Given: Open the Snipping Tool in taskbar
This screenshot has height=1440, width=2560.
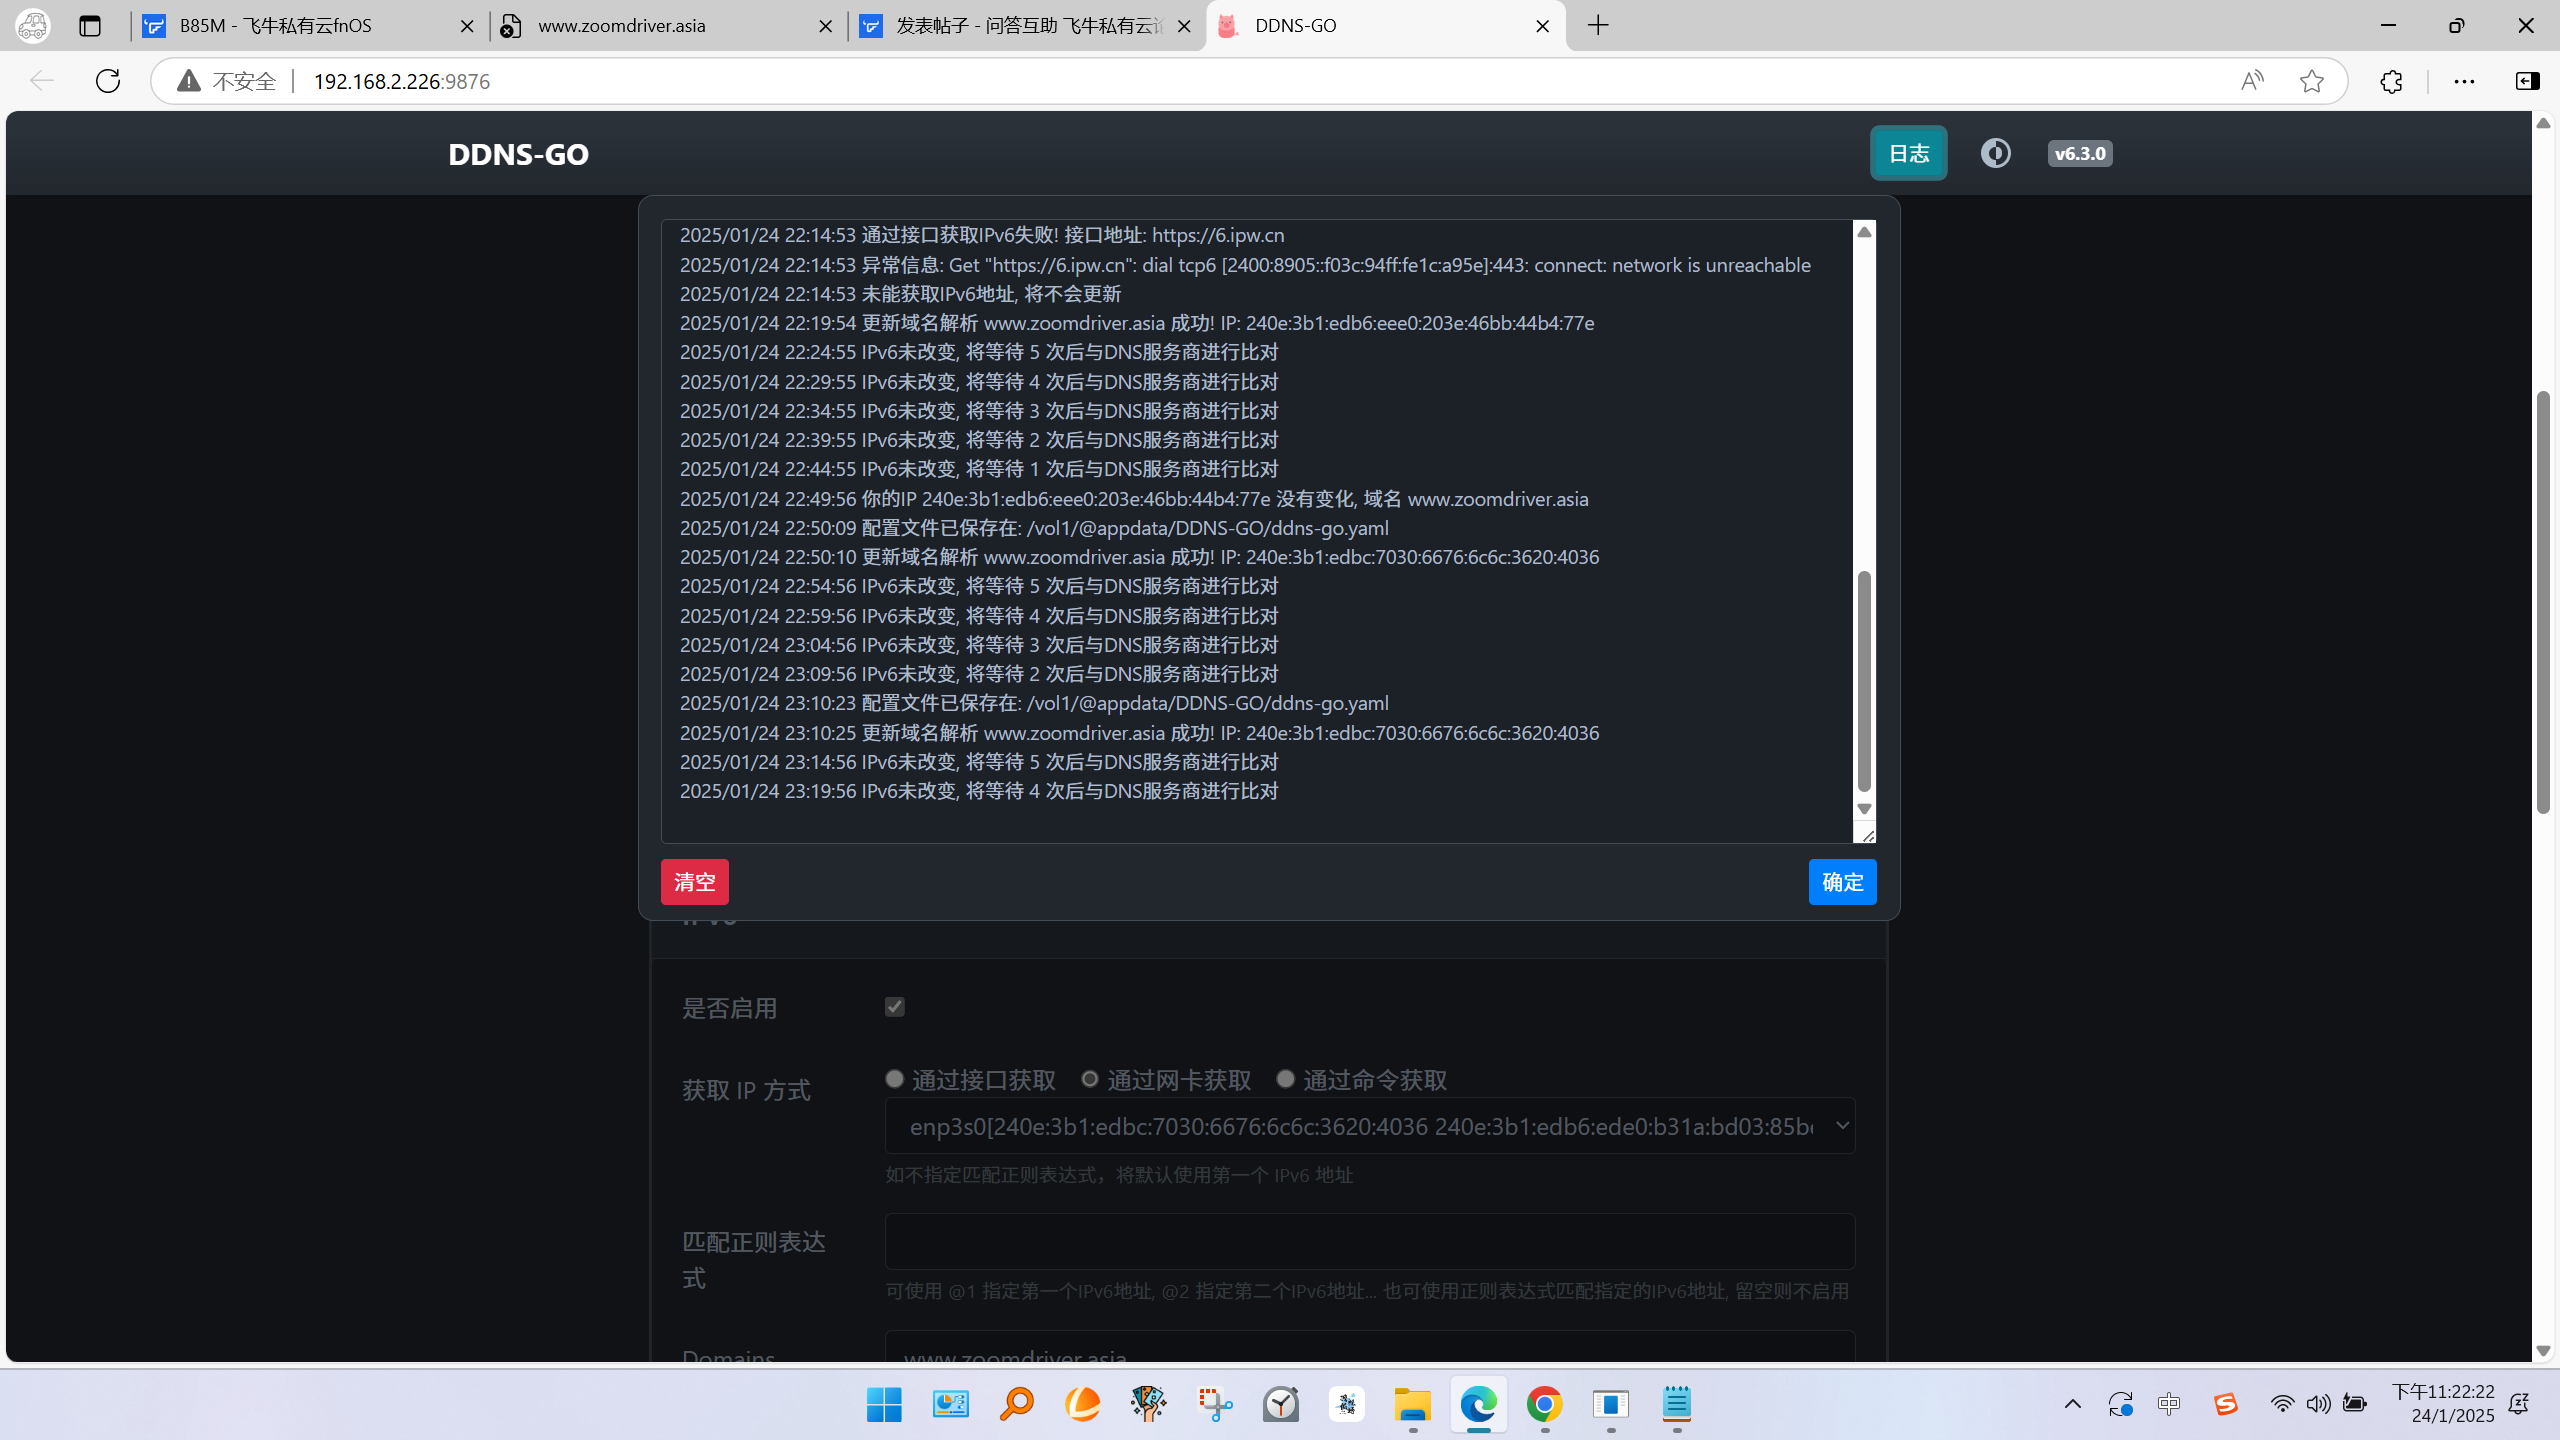Looking at the screenshot, I should pos(1215,1405).
